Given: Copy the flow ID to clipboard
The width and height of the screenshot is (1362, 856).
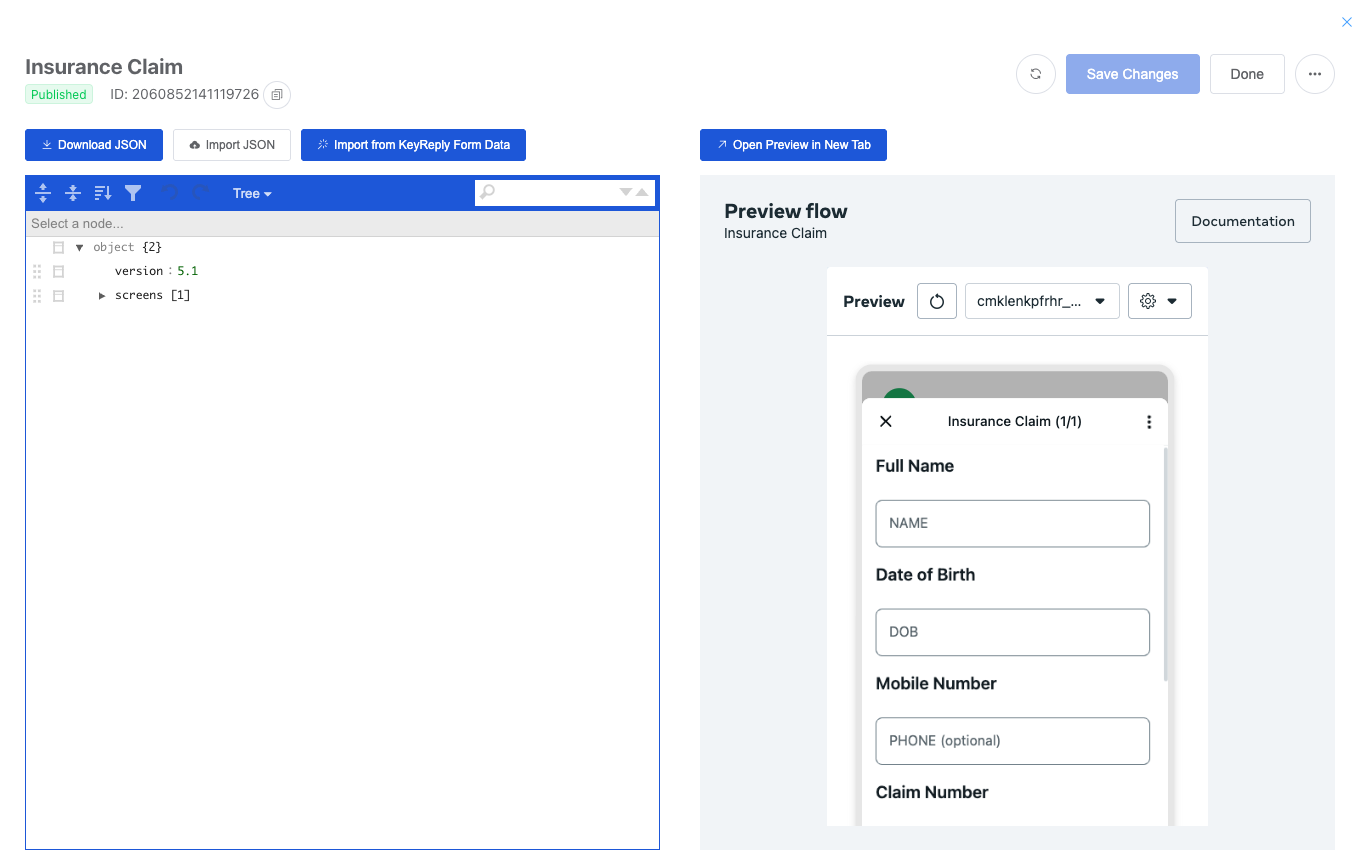Looking at the screenshot, I should click(x=277, y=94).
